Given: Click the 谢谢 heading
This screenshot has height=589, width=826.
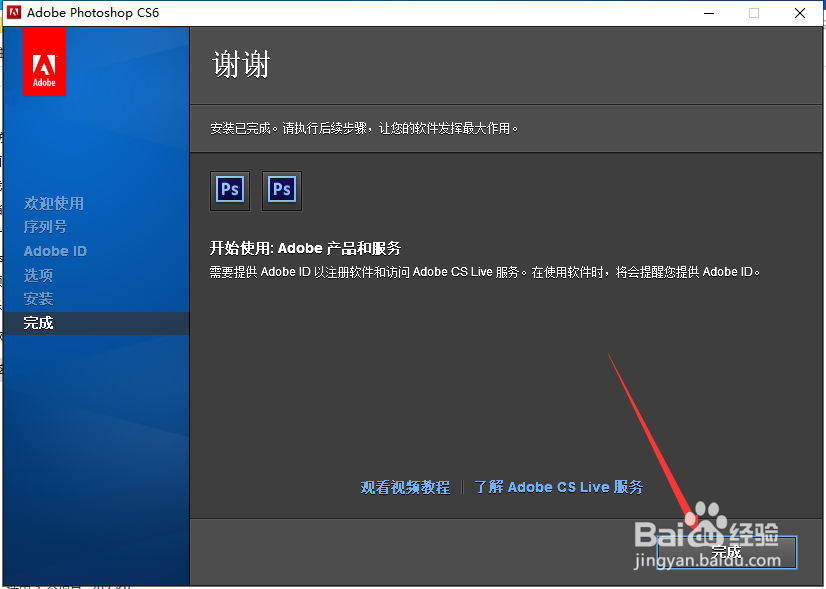Looking at the screenshot, I should [241, 64].
